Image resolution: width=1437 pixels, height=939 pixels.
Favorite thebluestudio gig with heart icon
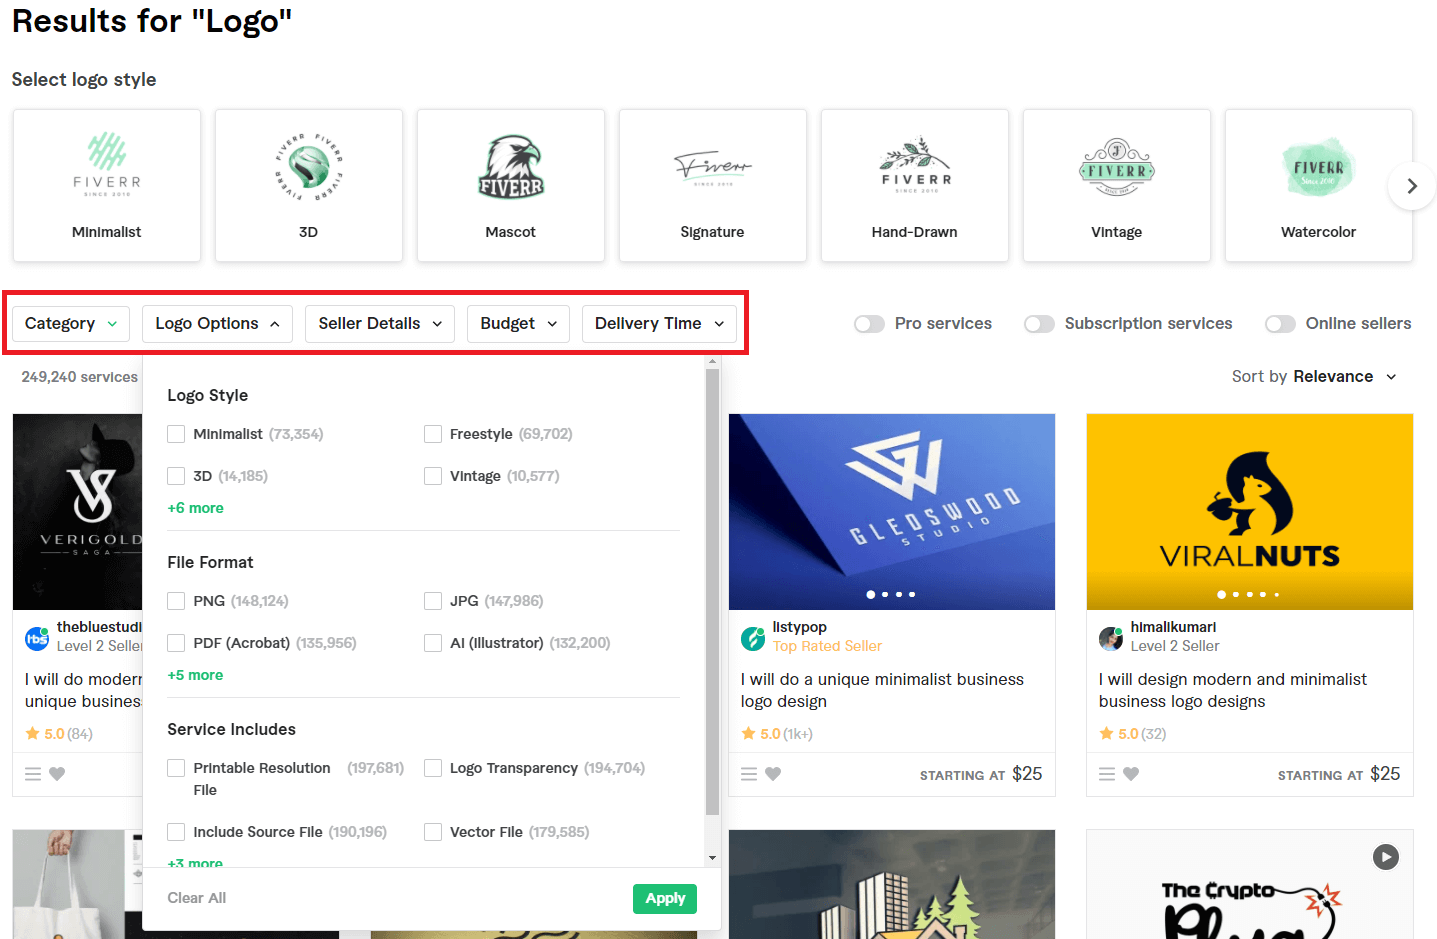coord(57,774)
